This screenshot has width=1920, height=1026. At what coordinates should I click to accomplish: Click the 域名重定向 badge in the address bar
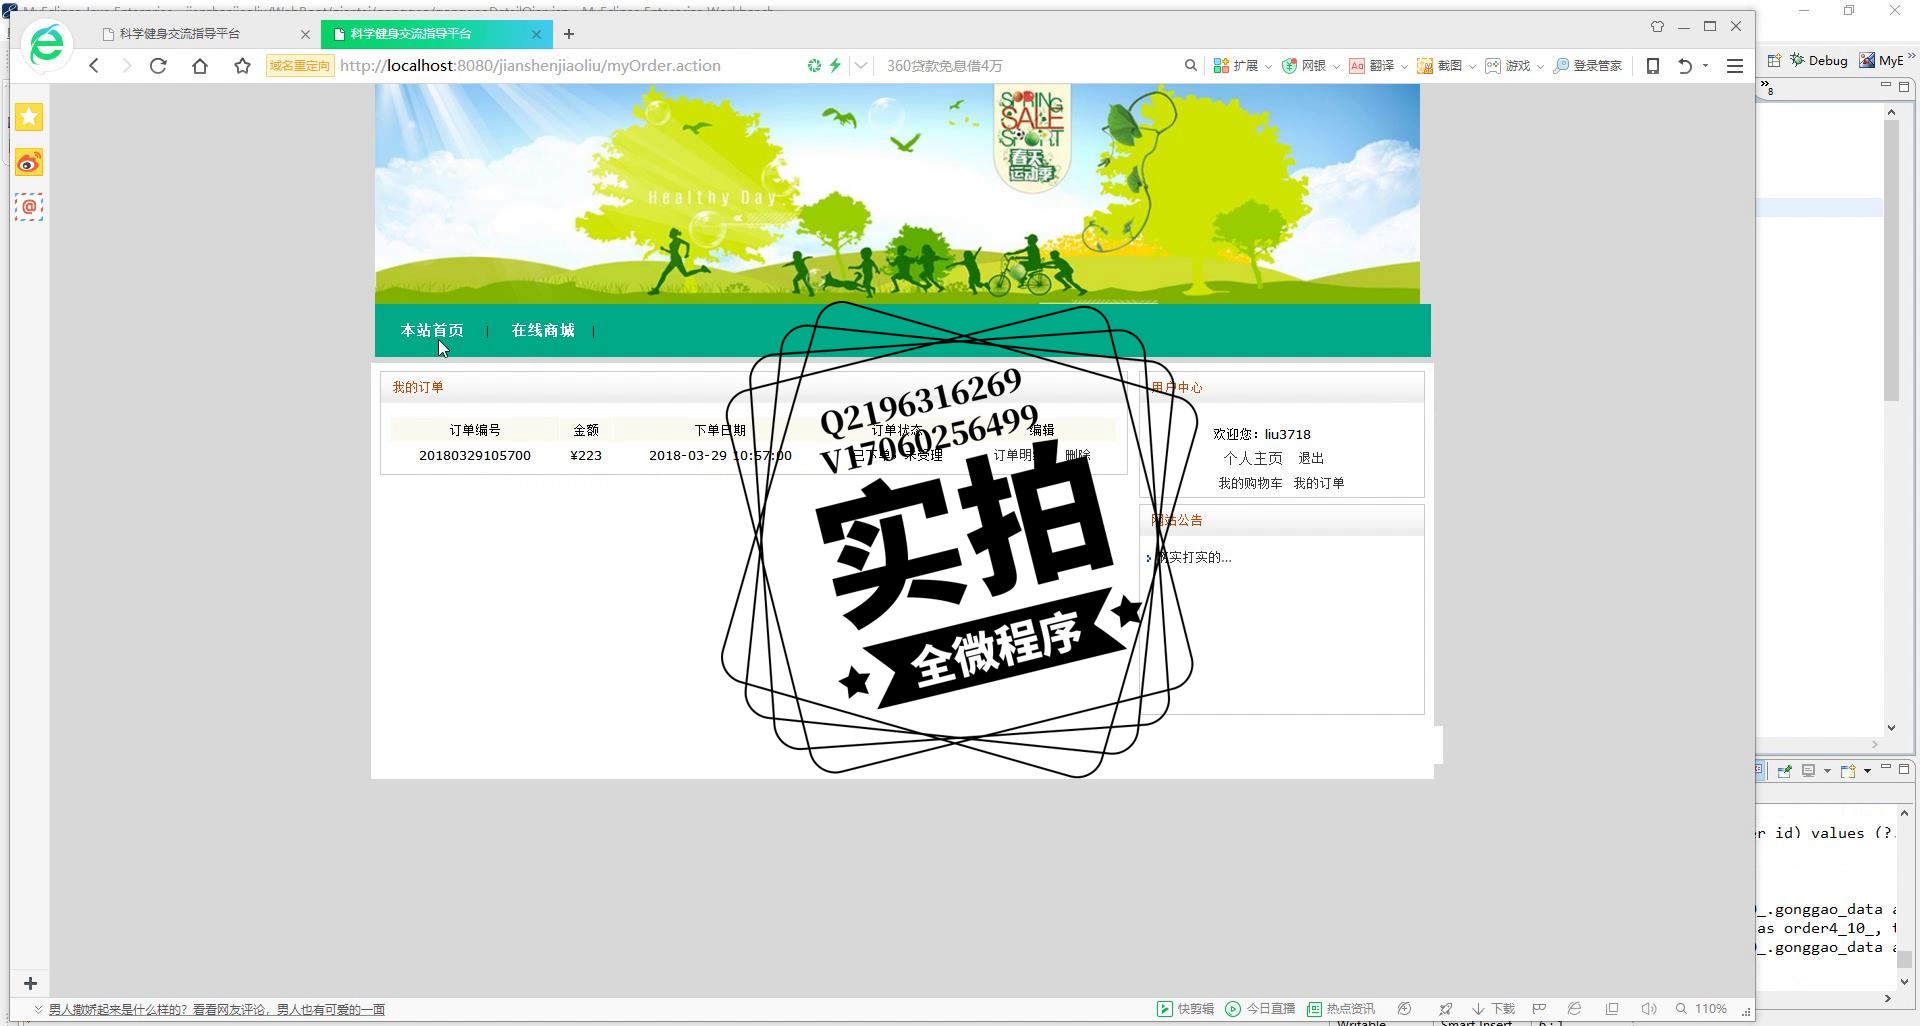pyautogui.click(x=300, y=66)
